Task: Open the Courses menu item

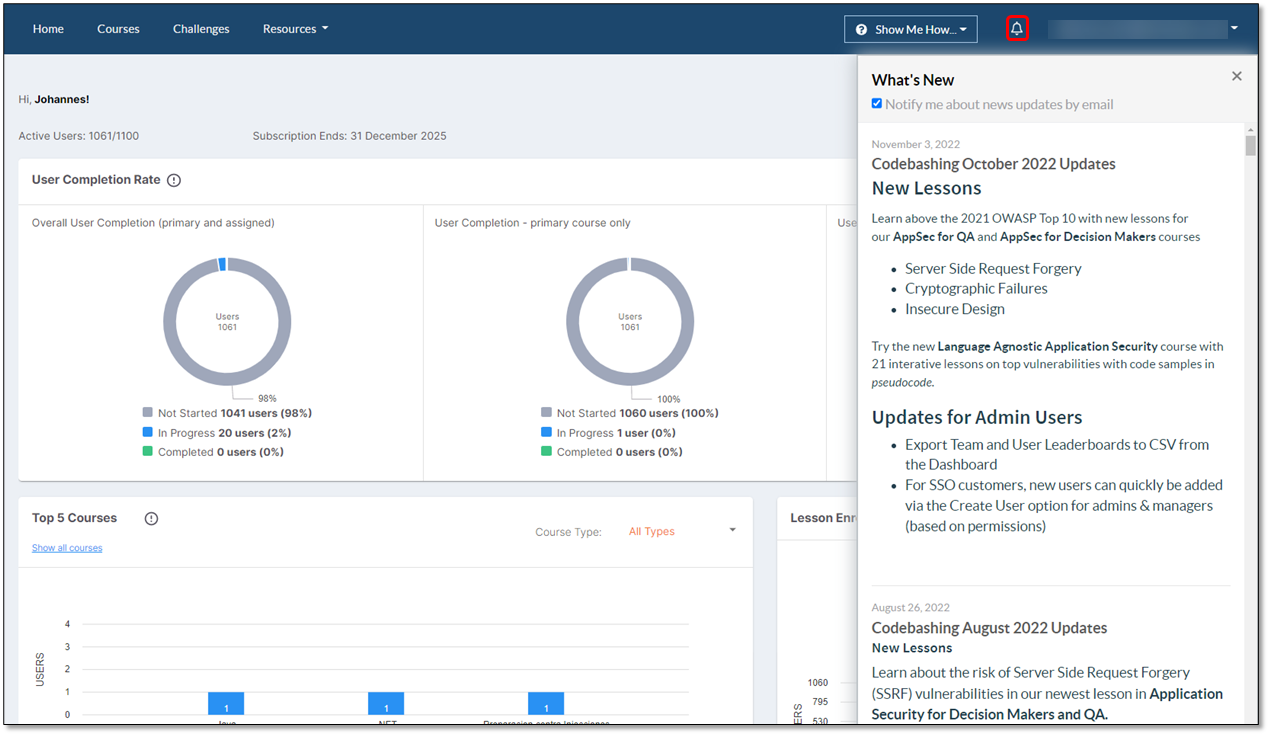Action: tap(118, 29)
